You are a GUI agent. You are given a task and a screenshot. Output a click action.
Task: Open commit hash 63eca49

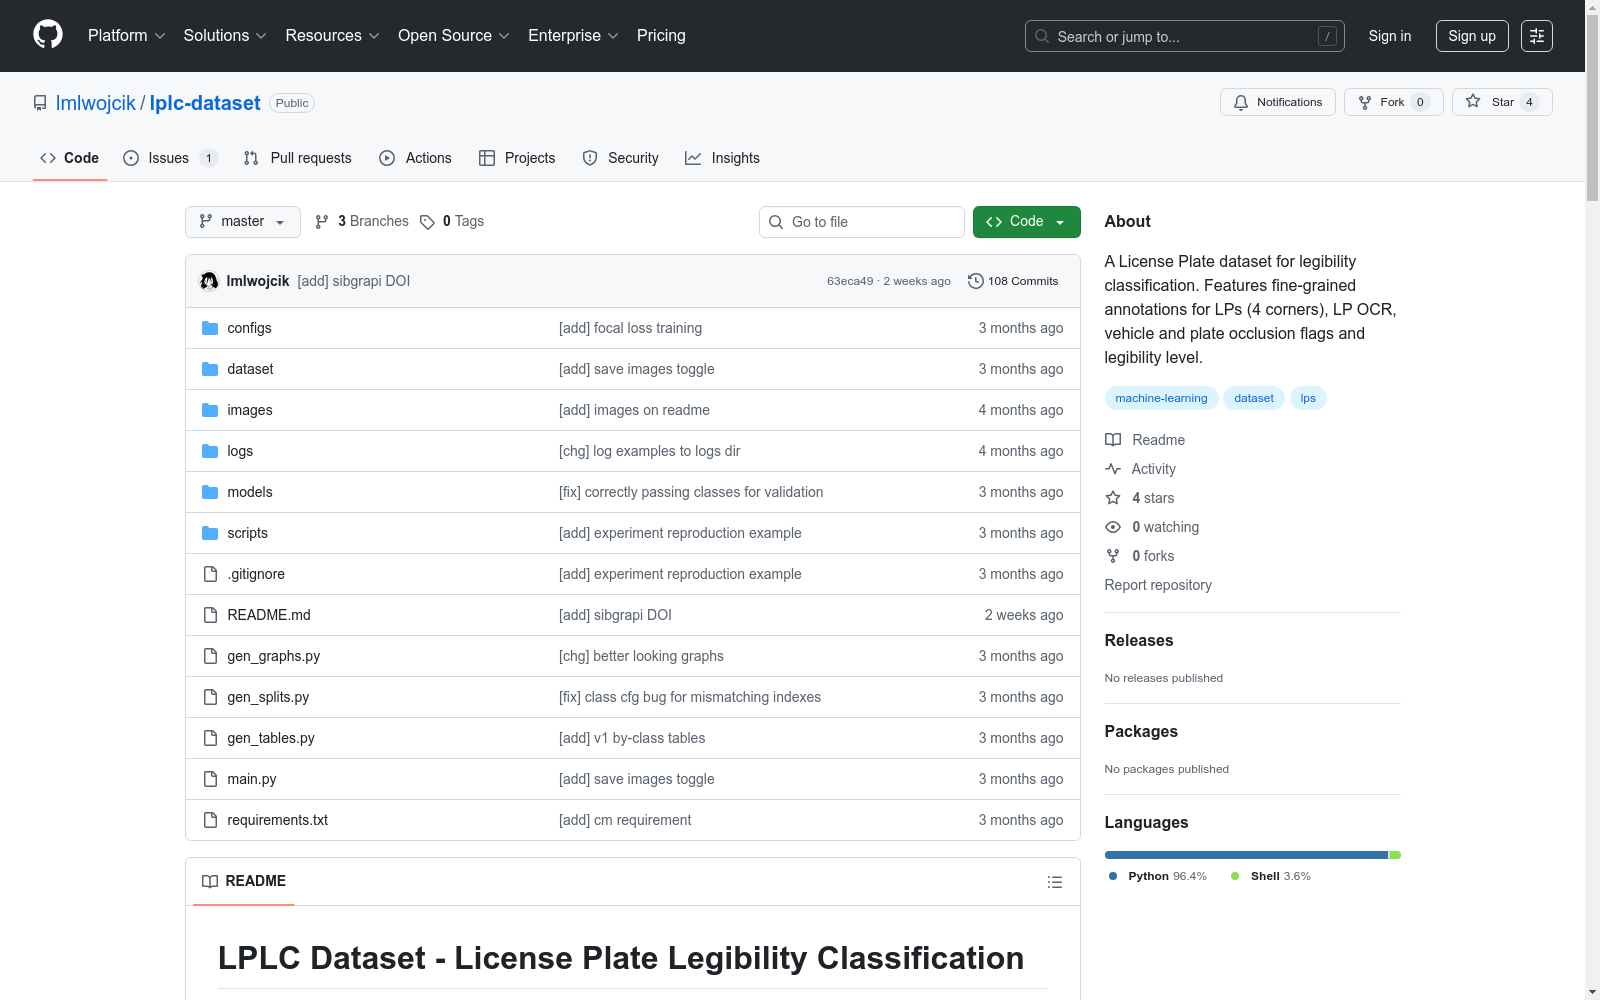click(x=850, y=281)
